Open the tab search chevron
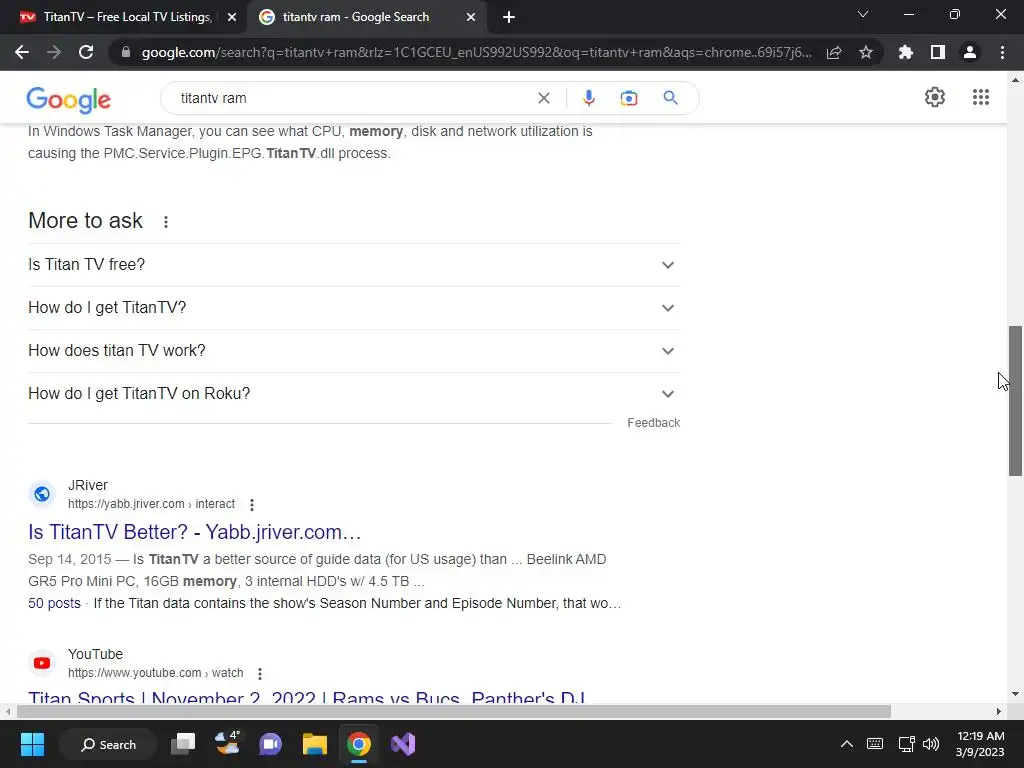The width and height of the screenshot is (1024, 768). click(863, 14)
